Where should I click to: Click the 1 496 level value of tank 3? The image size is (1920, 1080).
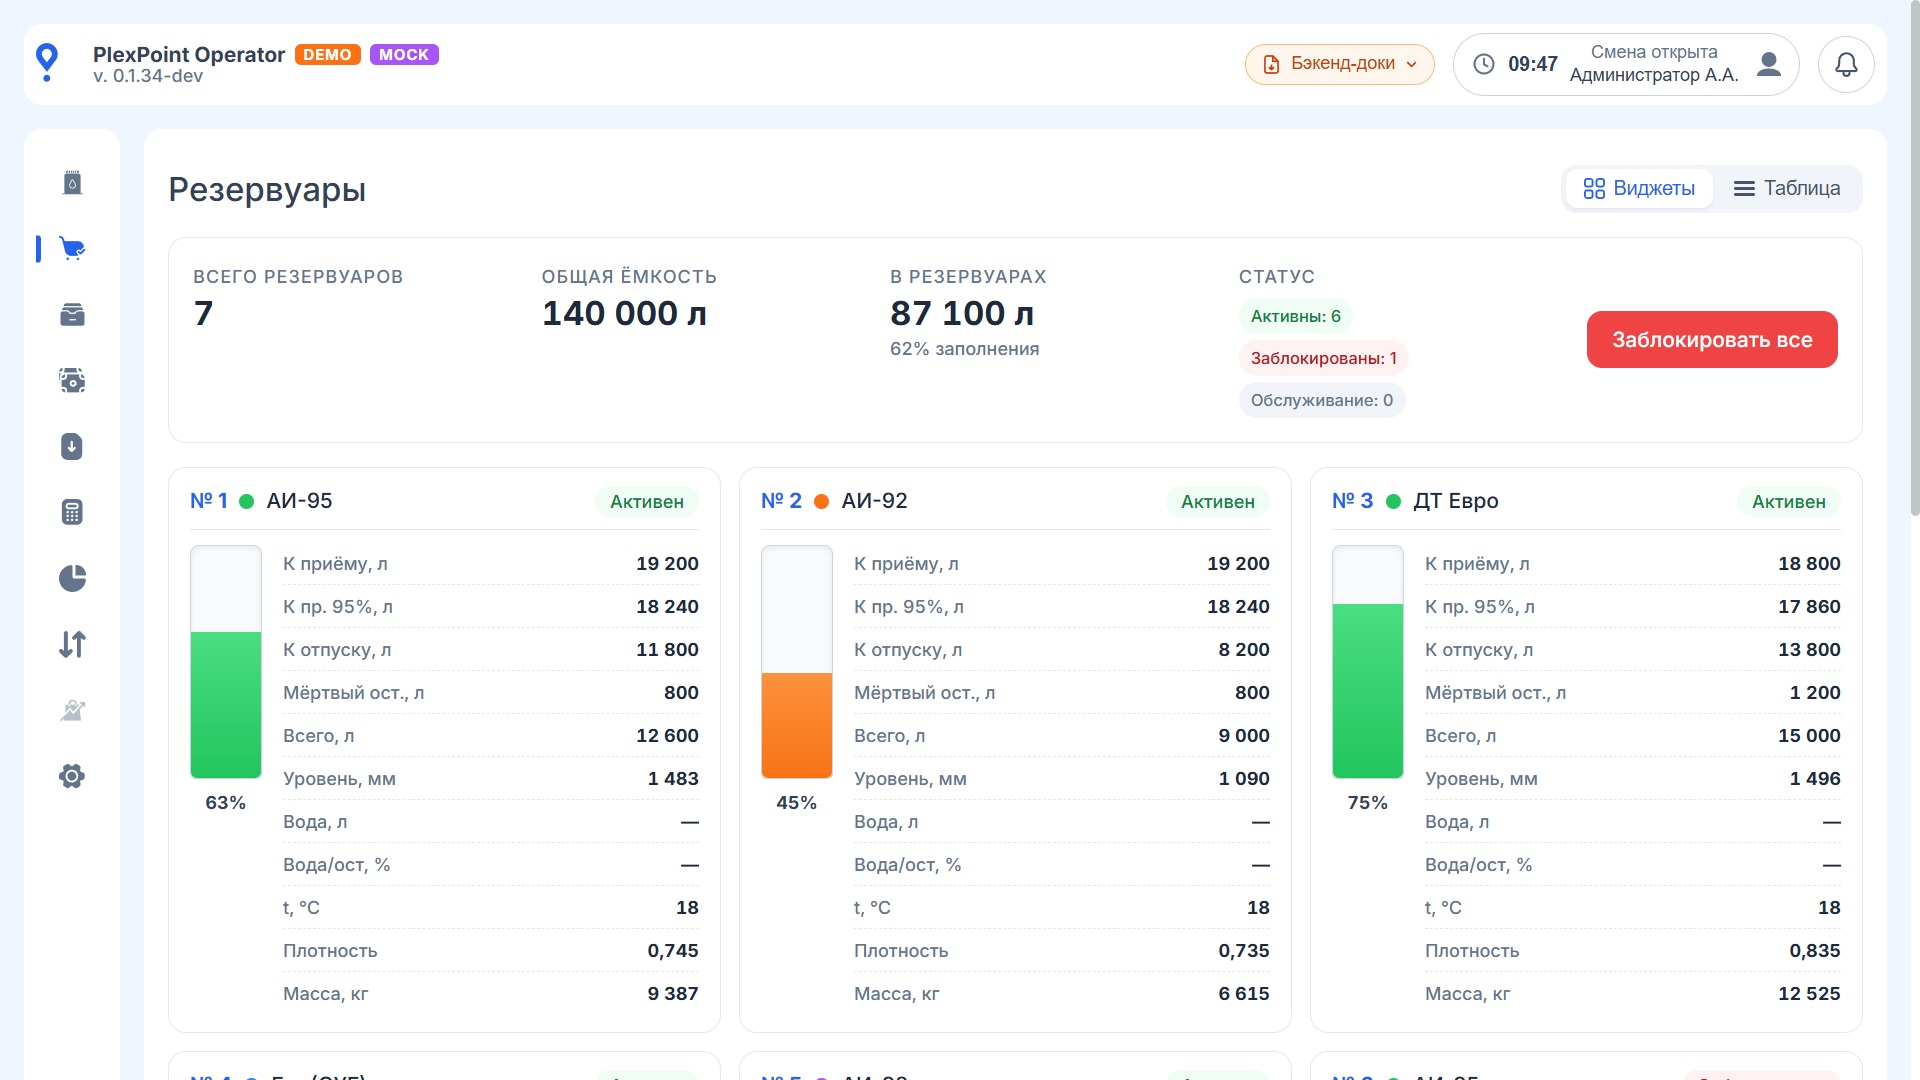tap(1815, 779)
